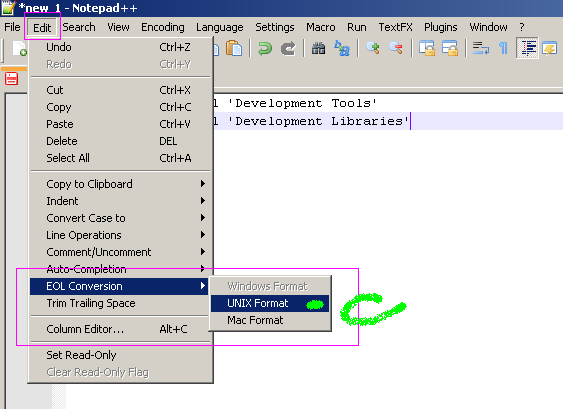Screen dimensions: 563x409
Task: Click the User Defined Language toolbar icon
Action: point(550,48)
